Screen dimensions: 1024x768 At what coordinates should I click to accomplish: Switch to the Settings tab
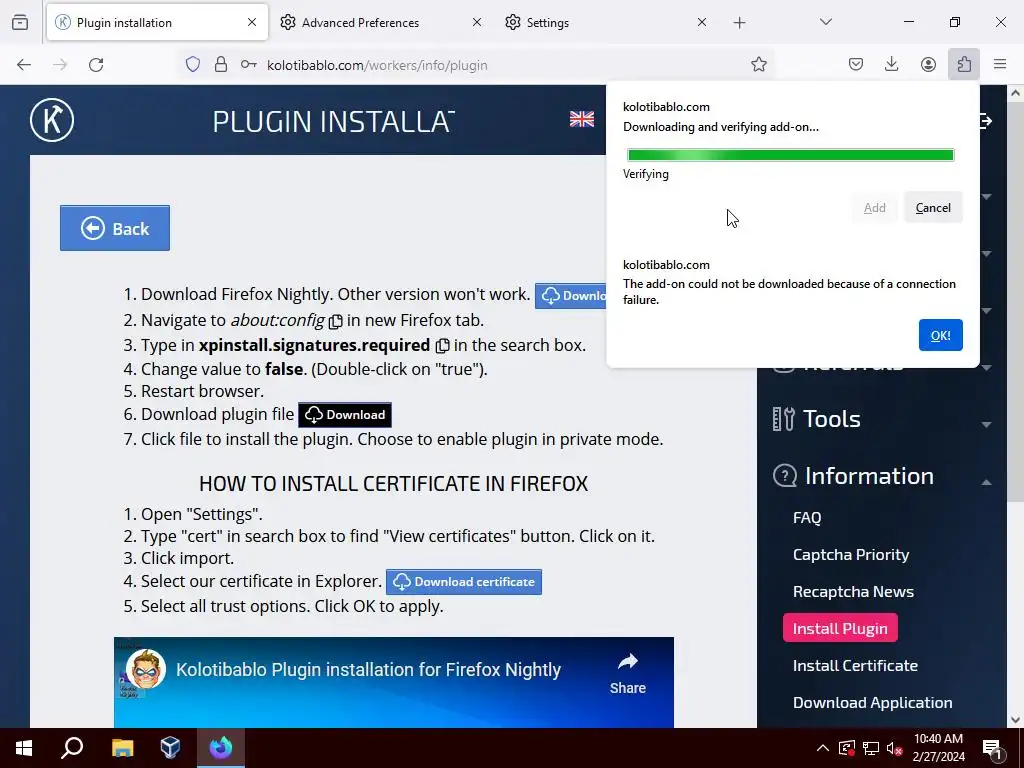pyautogui.click(x=607, y=23)
